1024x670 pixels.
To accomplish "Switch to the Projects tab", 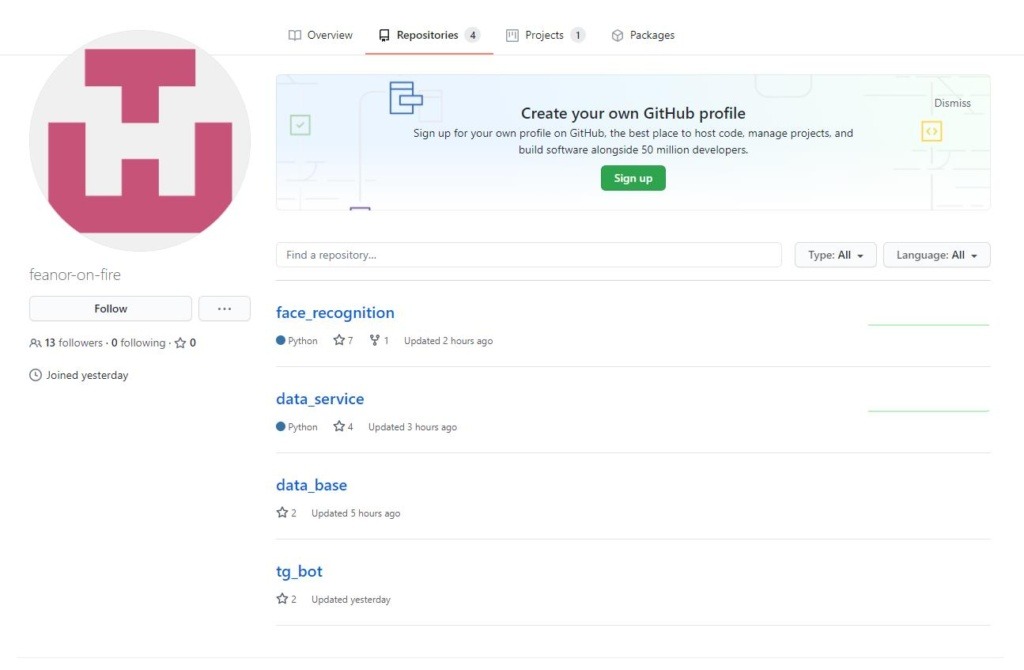I will click(545, 35).
